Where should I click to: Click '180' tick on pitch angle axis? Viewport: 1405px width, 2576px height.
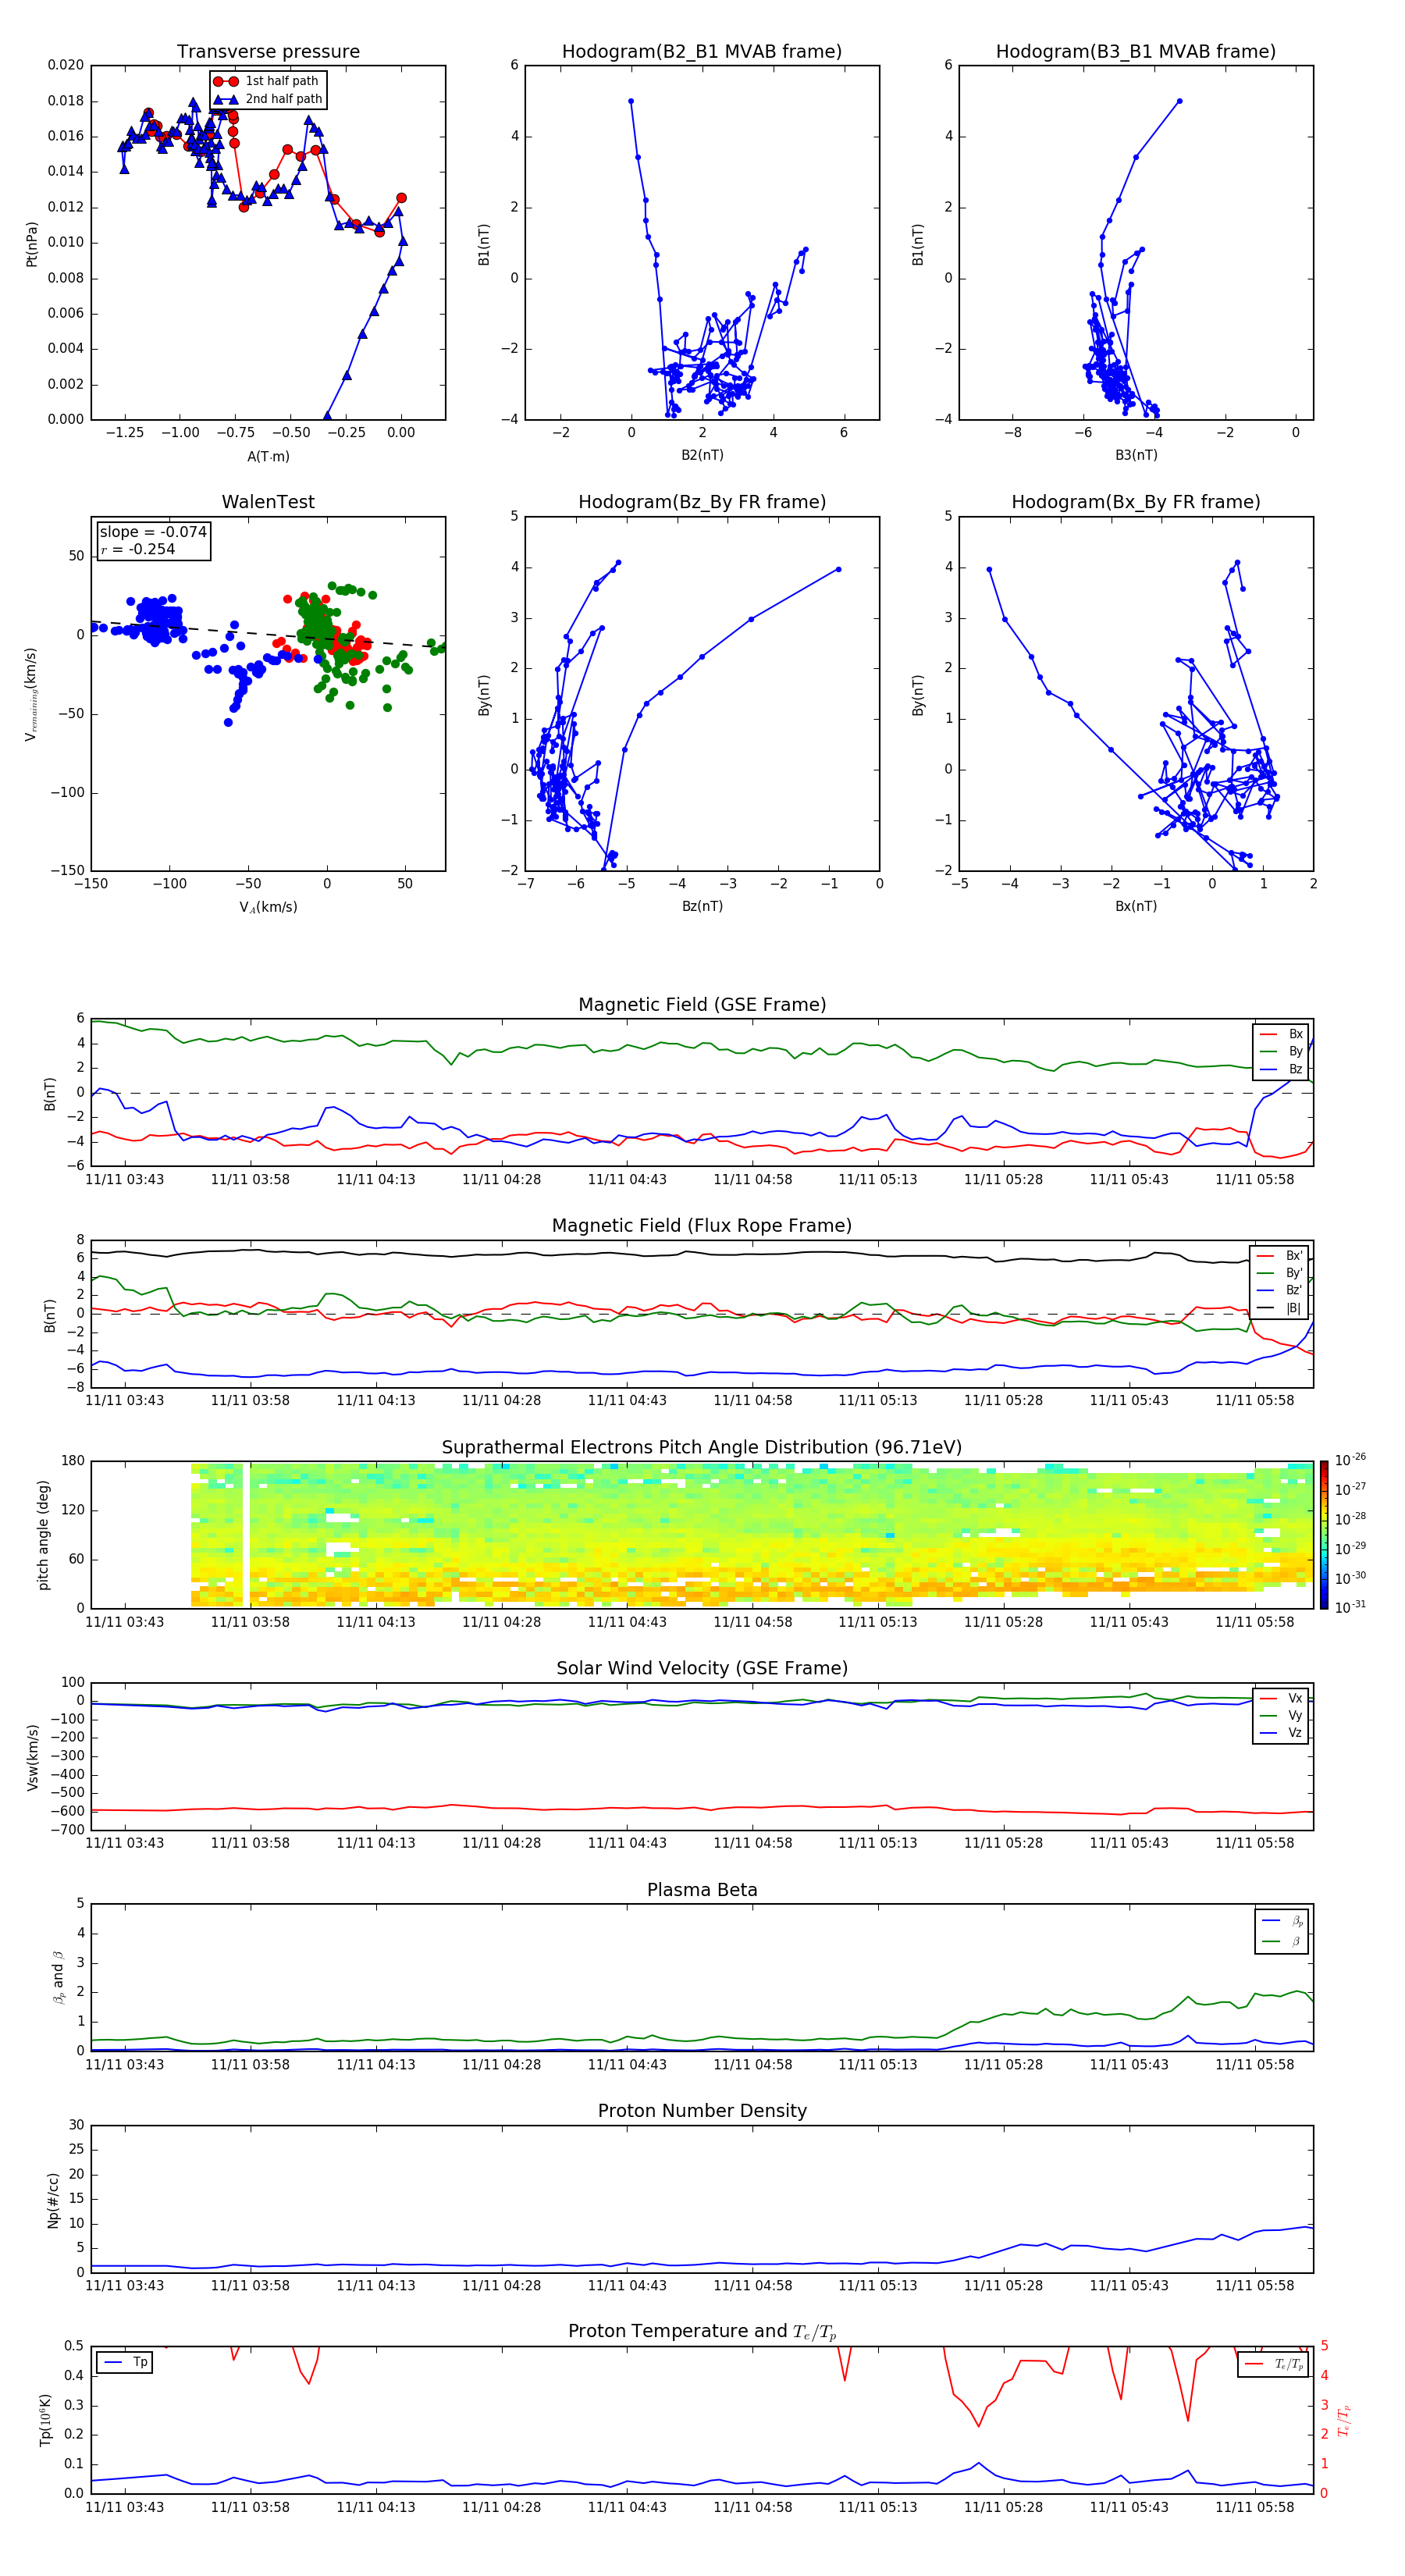pos(73,1461)
